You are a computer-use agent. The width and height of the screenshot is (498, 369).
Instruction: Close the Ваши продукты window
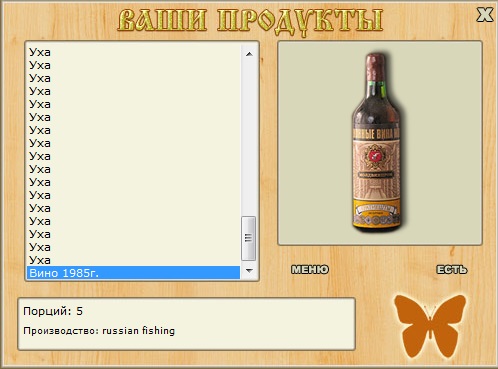click(484, 15)
